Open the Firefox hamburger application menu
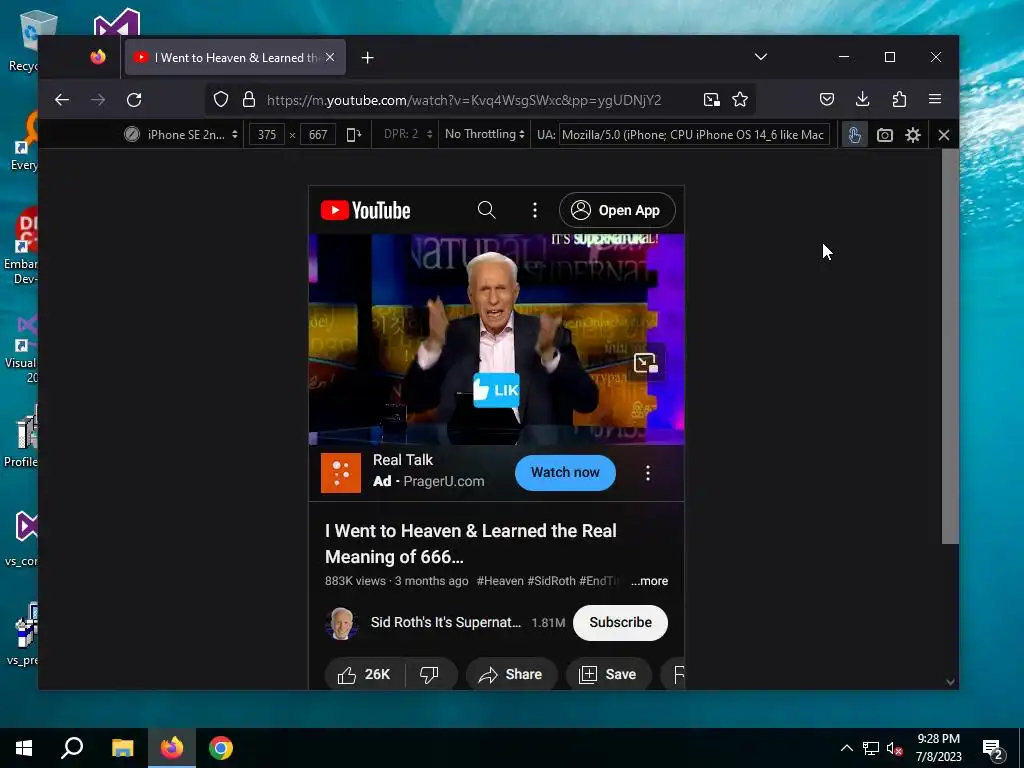Image resolution: width=1024 pixels, height=768 pixels. point(935,99)
